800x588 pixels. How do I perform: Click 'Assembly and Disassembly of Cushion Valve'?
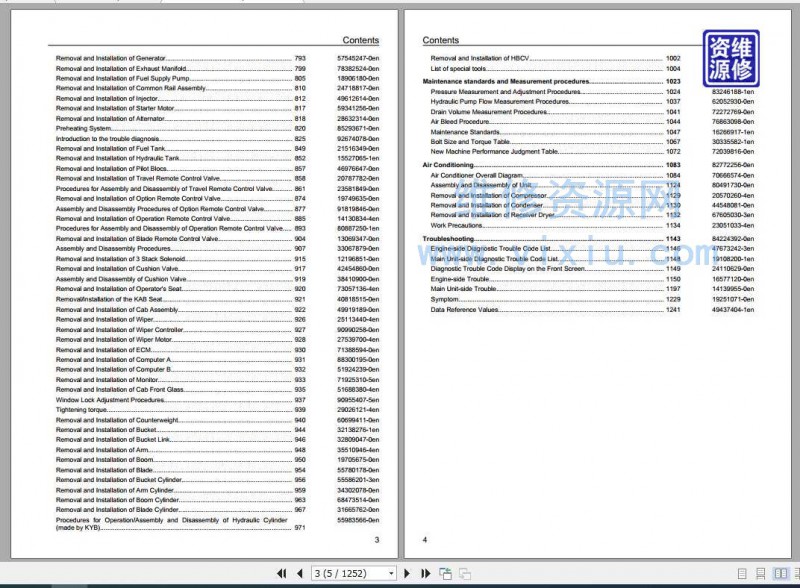[x=121, y=279]
